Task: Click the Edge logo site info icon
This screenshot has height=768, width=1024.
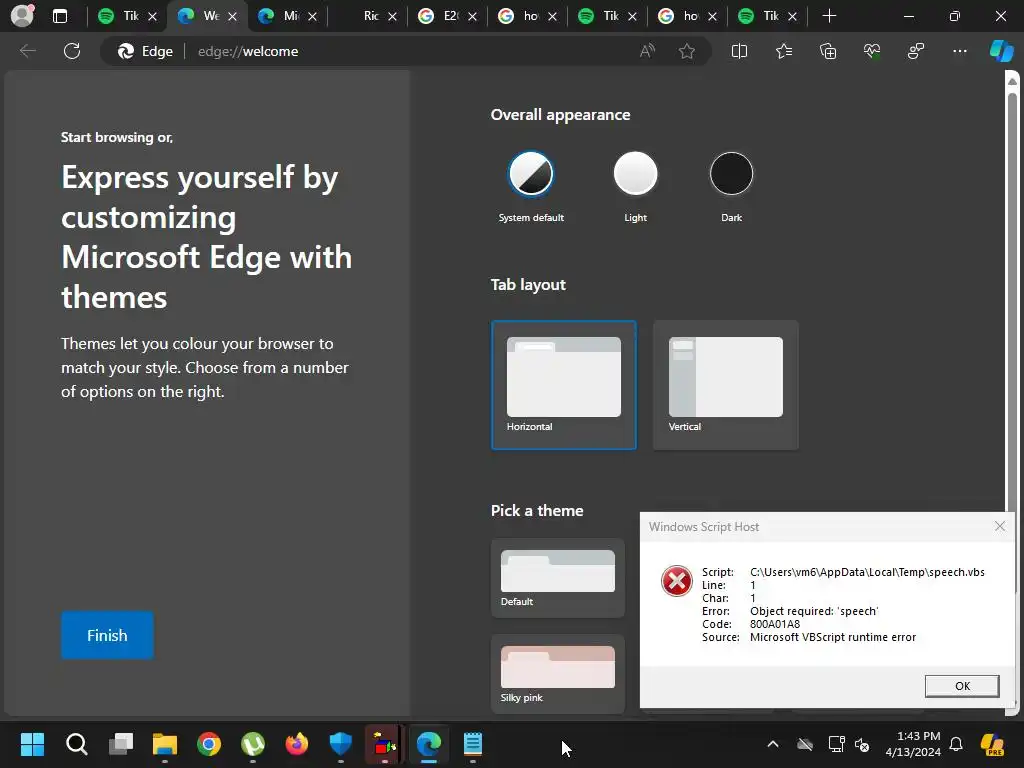Action: [x=125, y=51]
